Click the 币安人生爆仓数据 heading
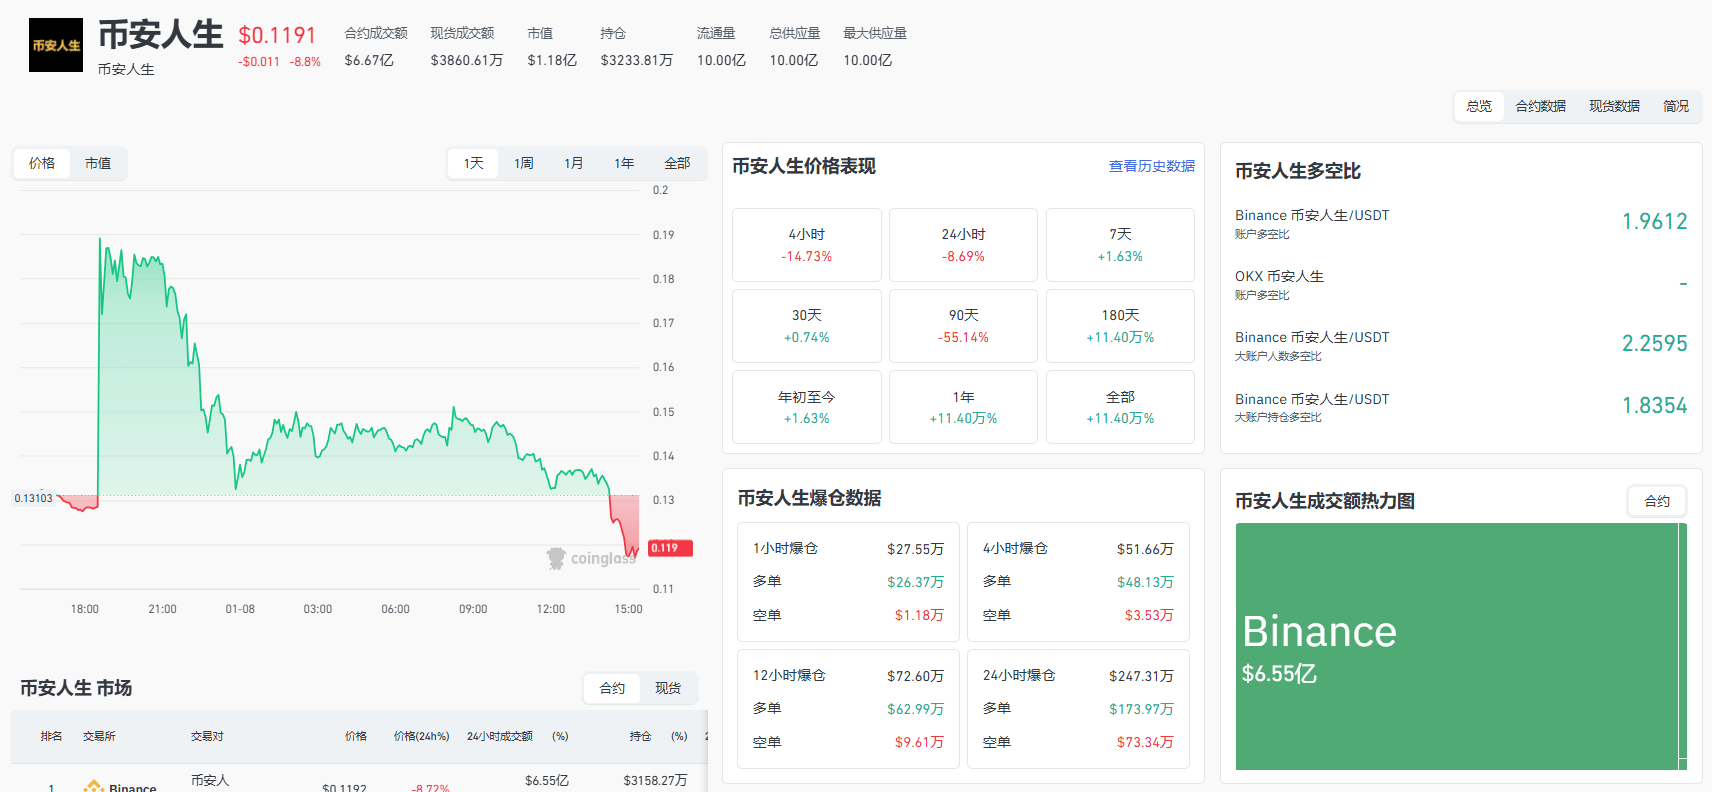This screenshot has width=1712, height=792. 809,498
